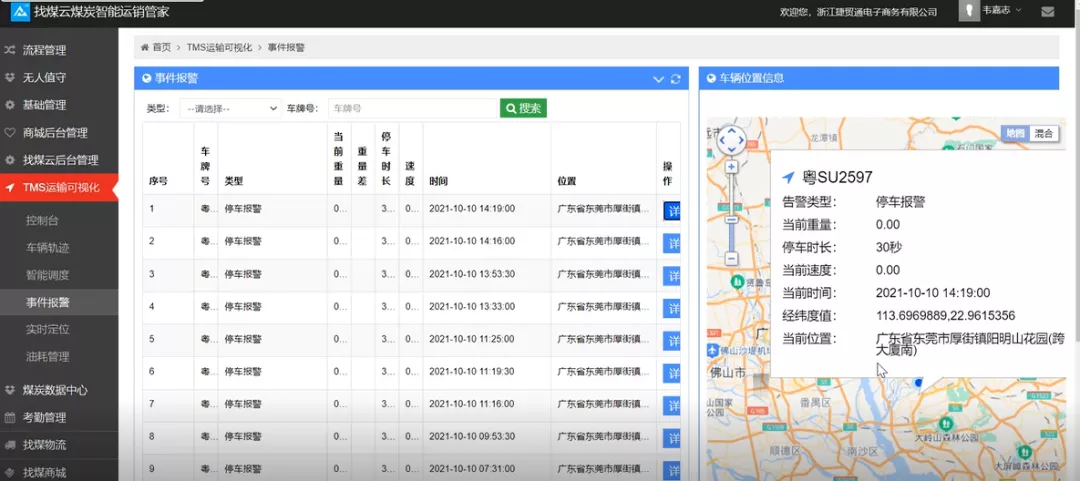
Task: Open the 韦嘉志 user account dropdown
Action: [1002, 11]
